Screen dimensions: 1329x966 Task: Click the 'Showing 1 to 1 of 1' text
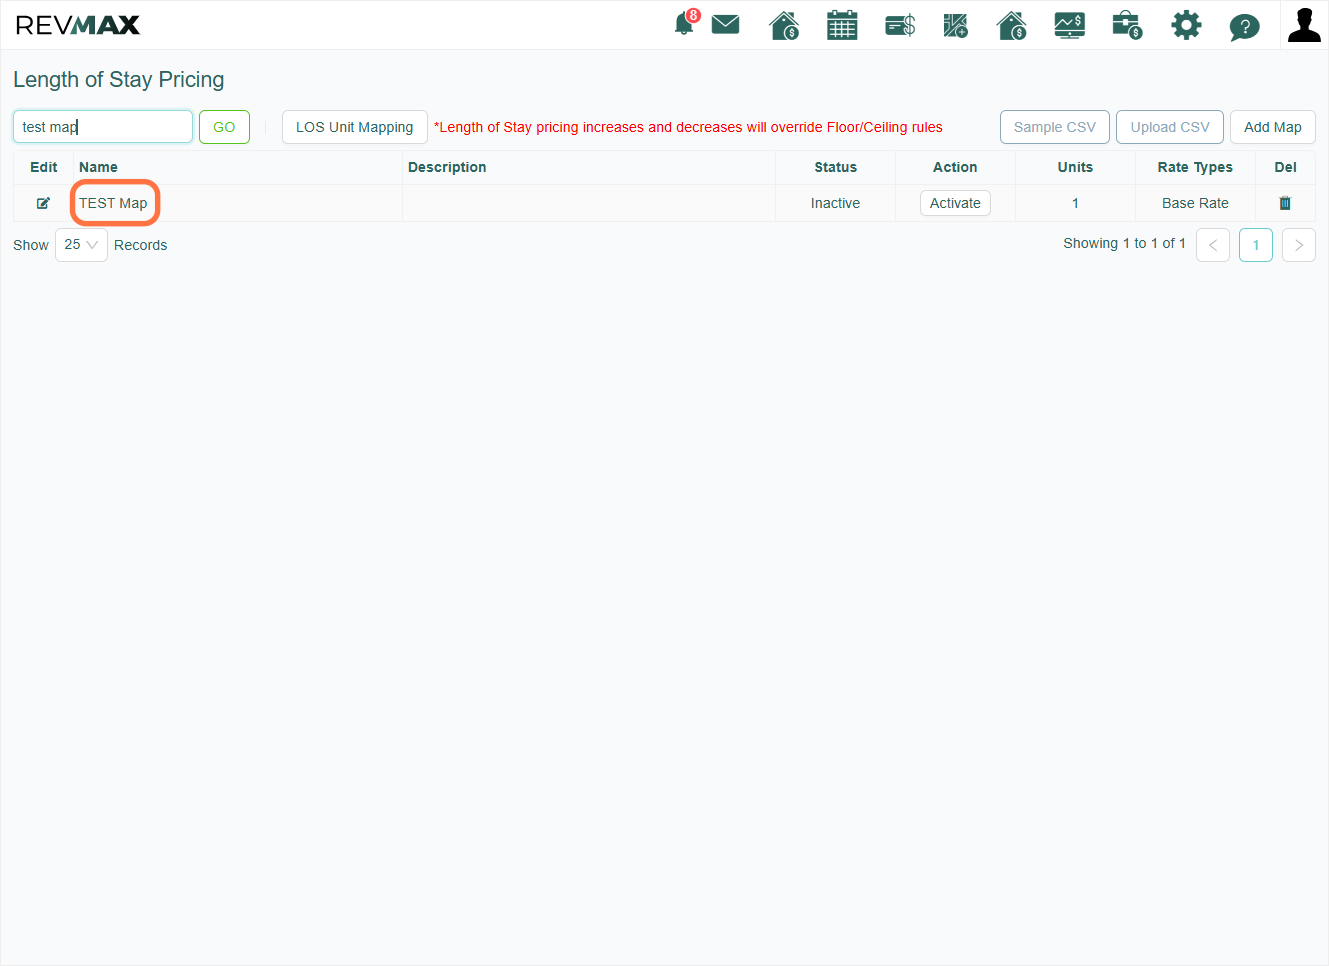(x=1124, y=243)
